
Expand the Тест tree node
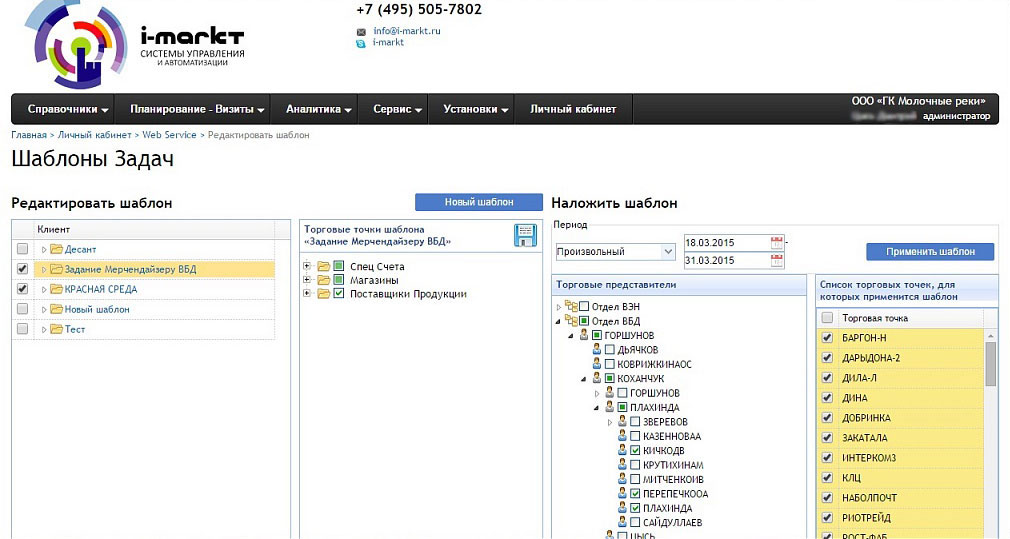point(44,330)
